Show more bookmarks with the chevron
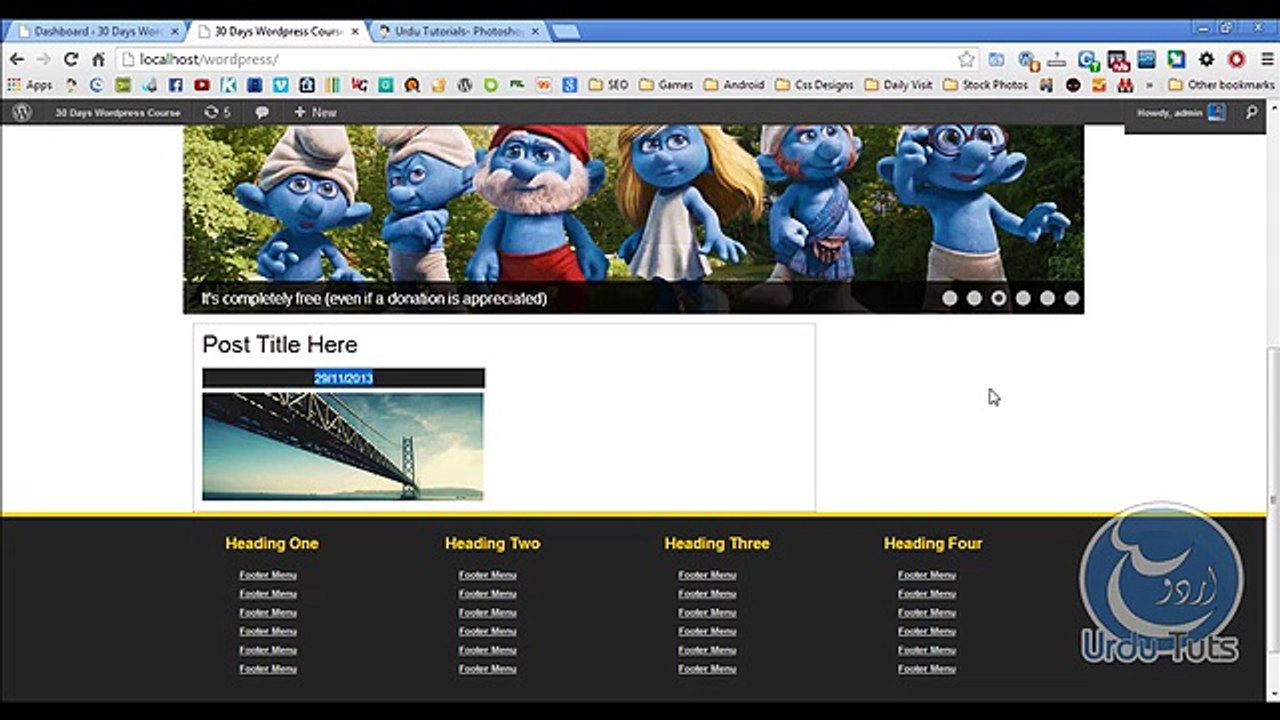Screen dimensions: 1280x720 1149,85
